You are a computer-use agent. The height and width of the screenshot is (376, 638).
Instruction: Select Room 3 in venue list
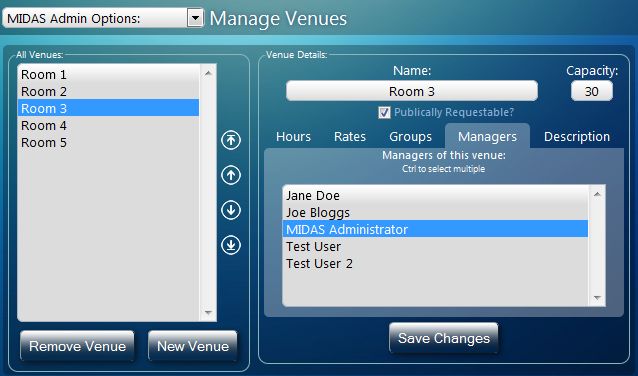tap(108, 108)
